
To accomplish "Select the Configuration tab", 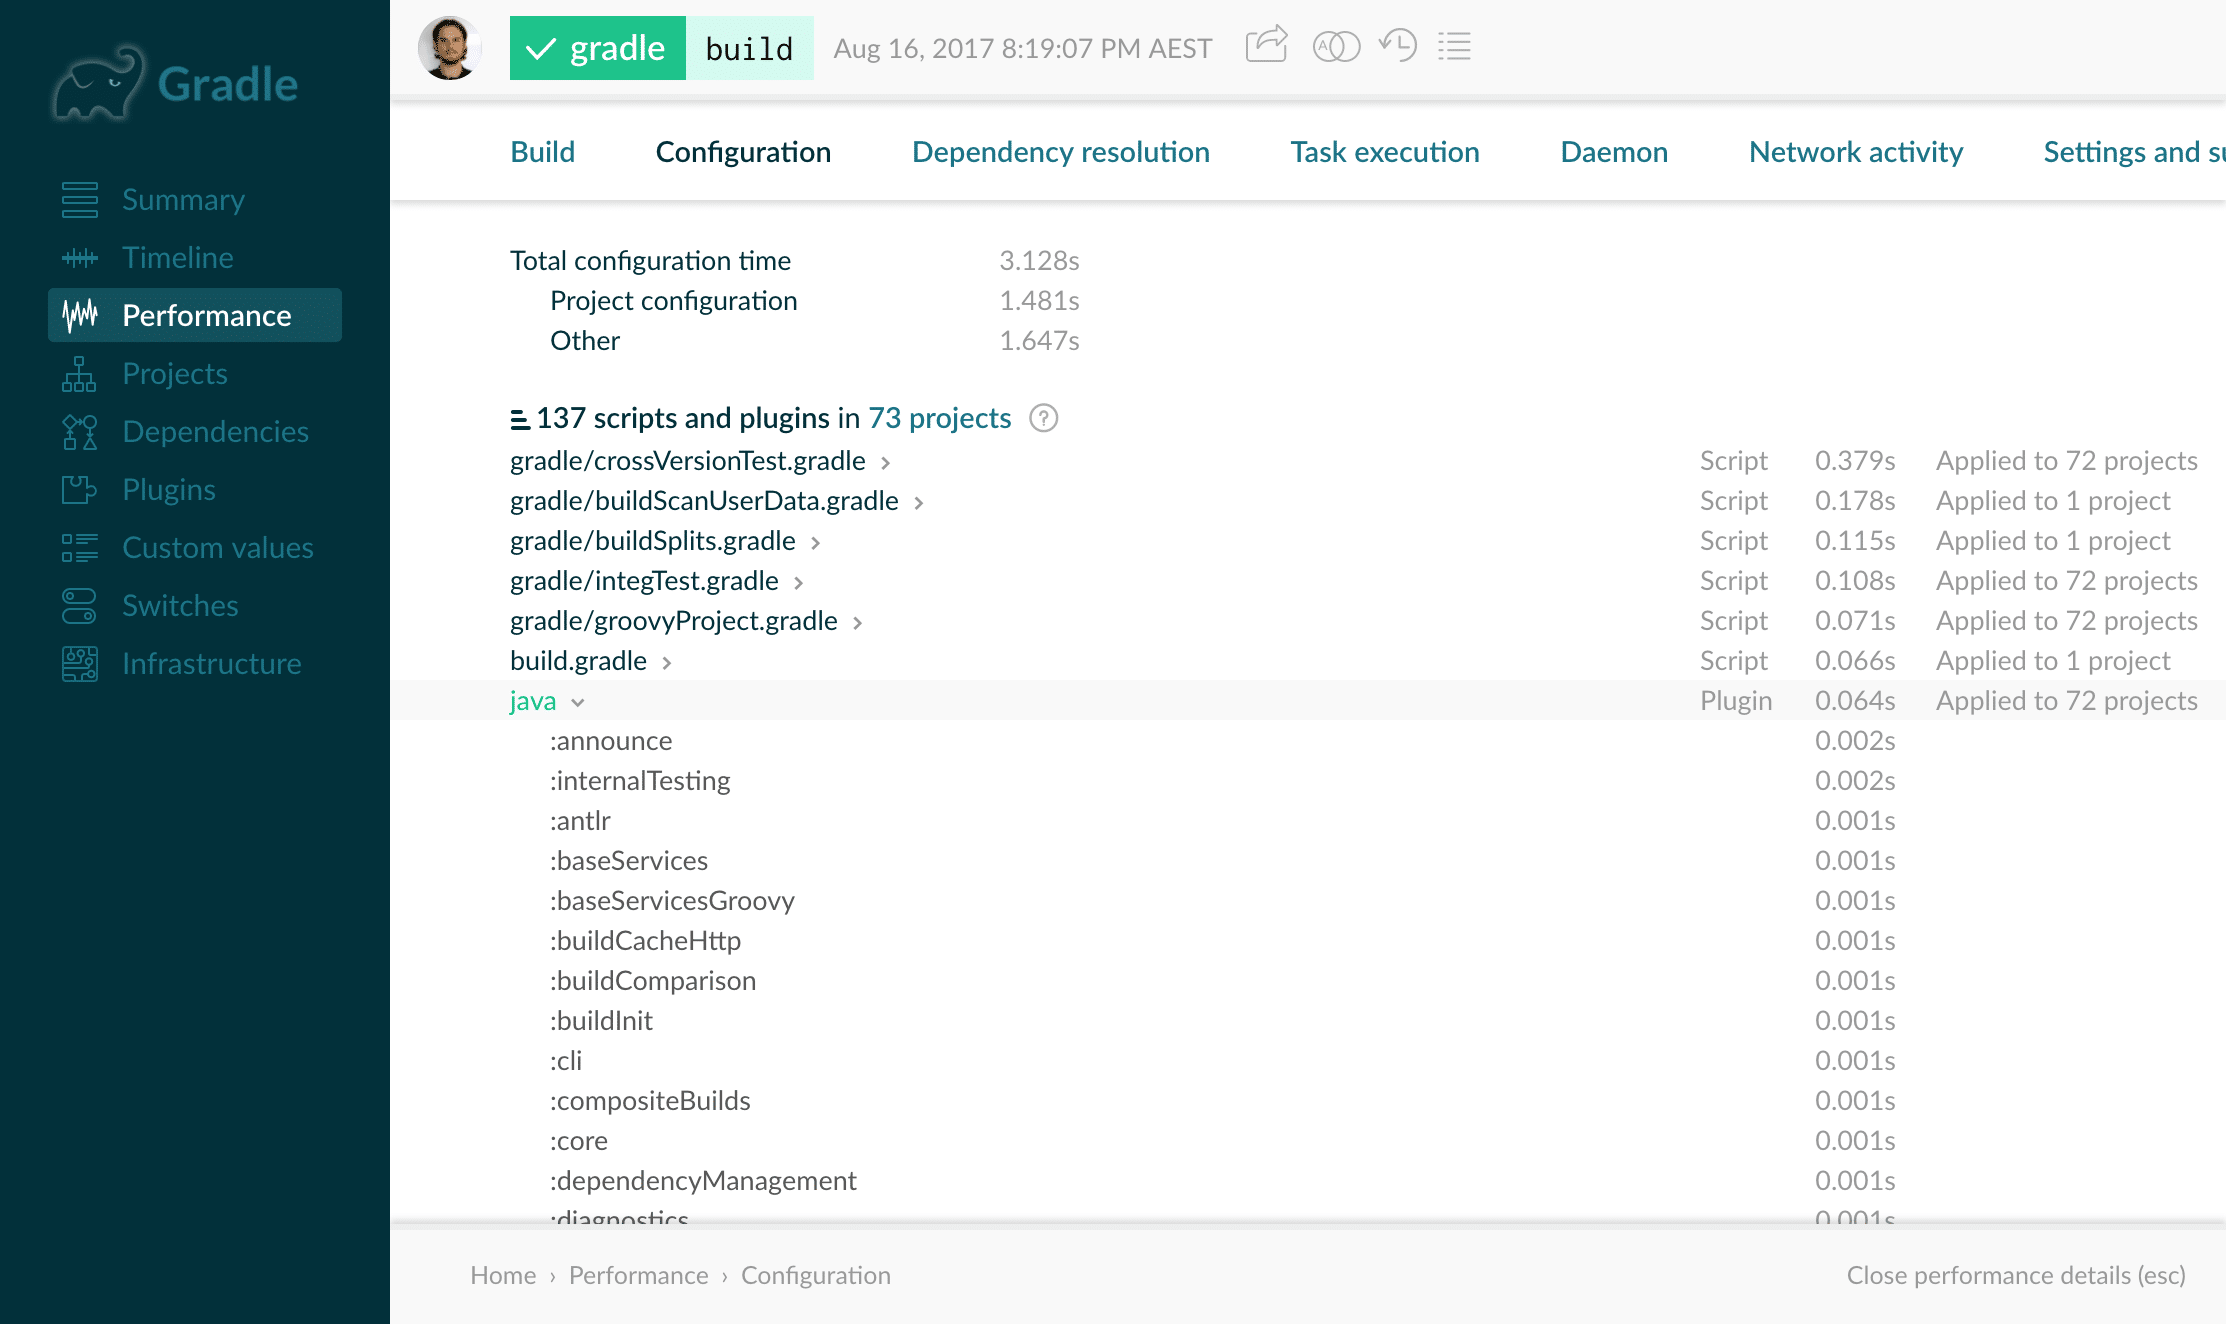I will tap(743, 152).
